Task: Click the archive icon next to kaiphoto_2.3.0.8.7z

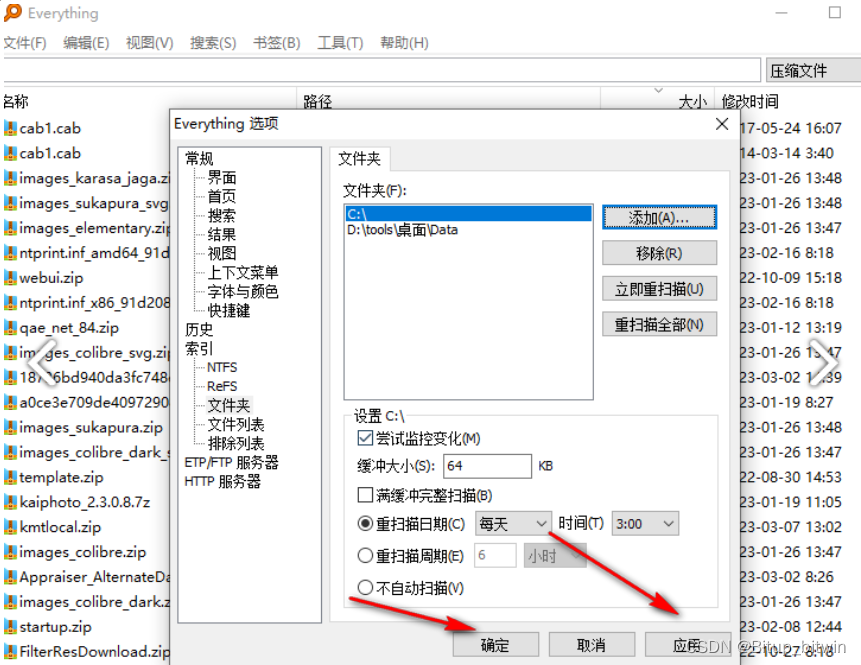Action: 12,502
